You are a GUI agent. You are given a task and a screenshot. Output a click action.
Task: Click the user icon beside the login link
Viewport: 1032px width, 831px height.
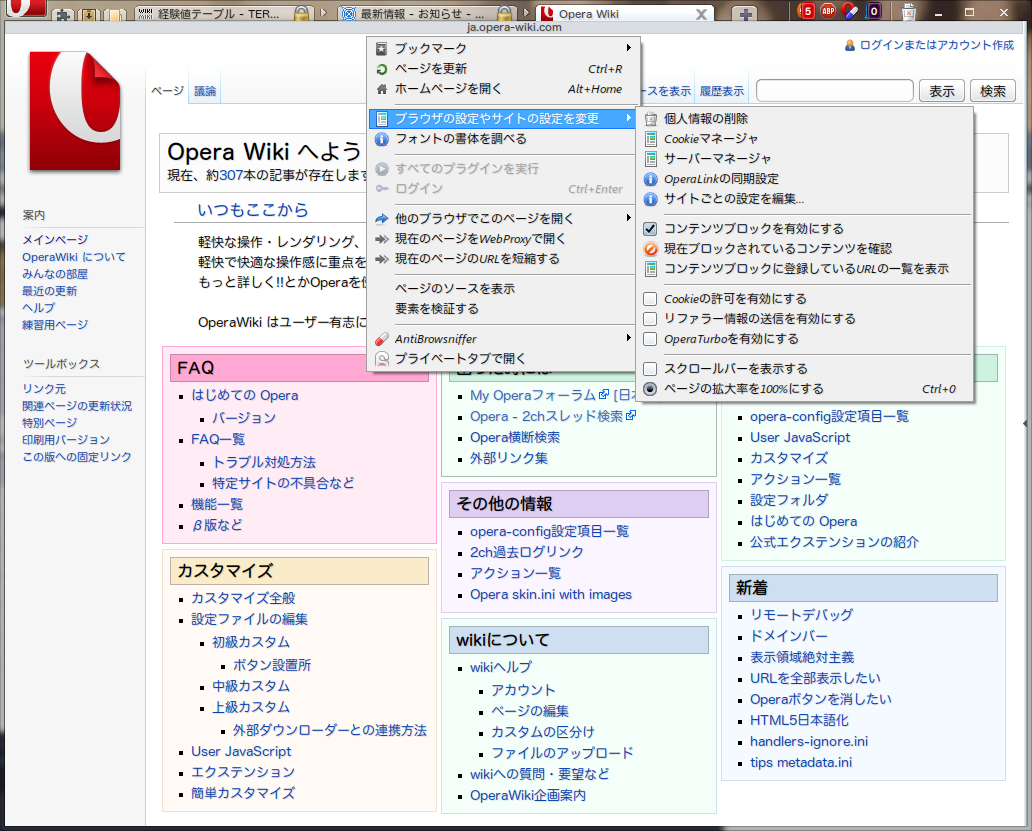(850, 45)
